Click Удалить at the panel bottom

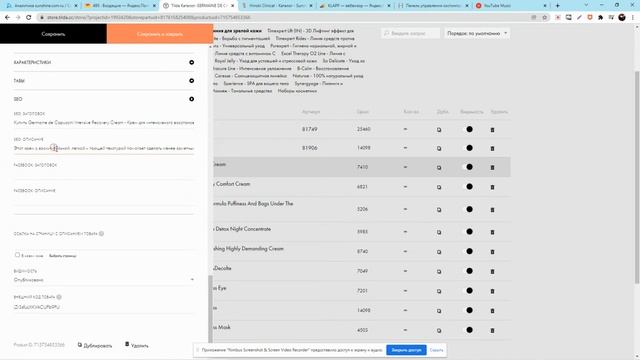coord(137,345)
